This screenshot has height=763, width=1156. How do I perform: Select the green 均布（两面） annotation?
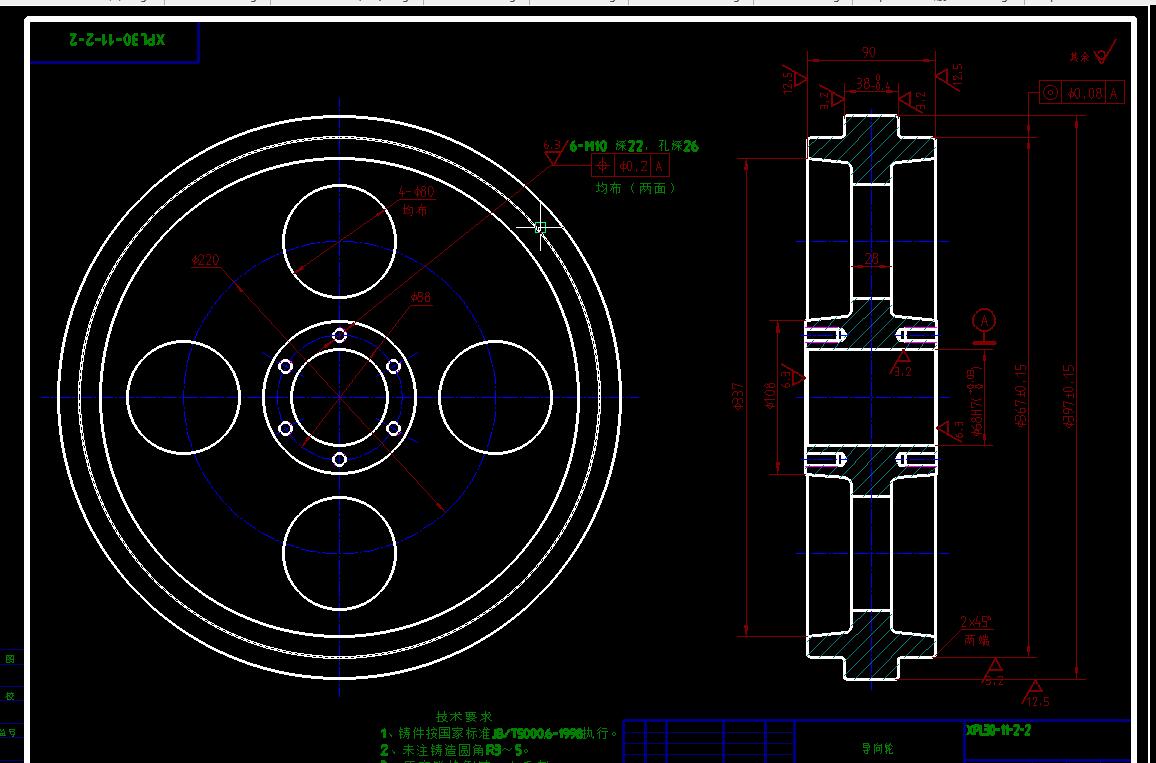coord(635,188)
